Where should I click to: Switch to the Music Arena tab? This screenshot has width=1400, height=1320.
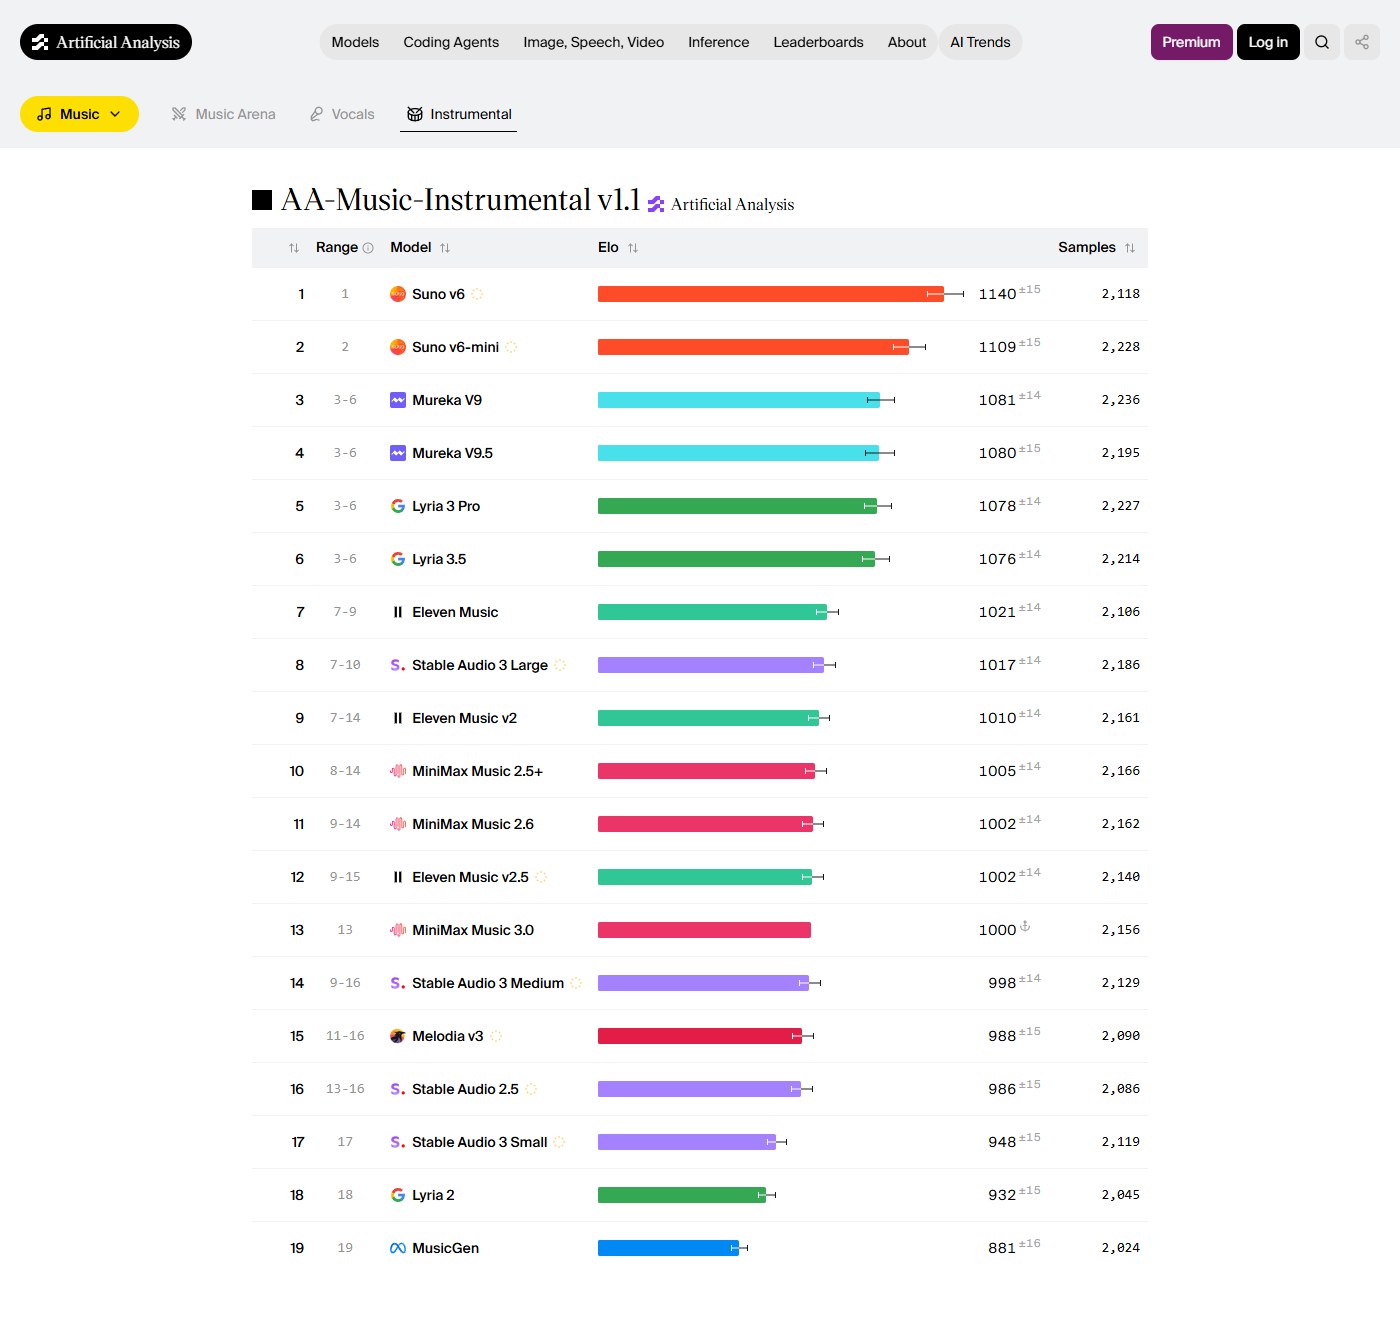click(x=223, y=114)
